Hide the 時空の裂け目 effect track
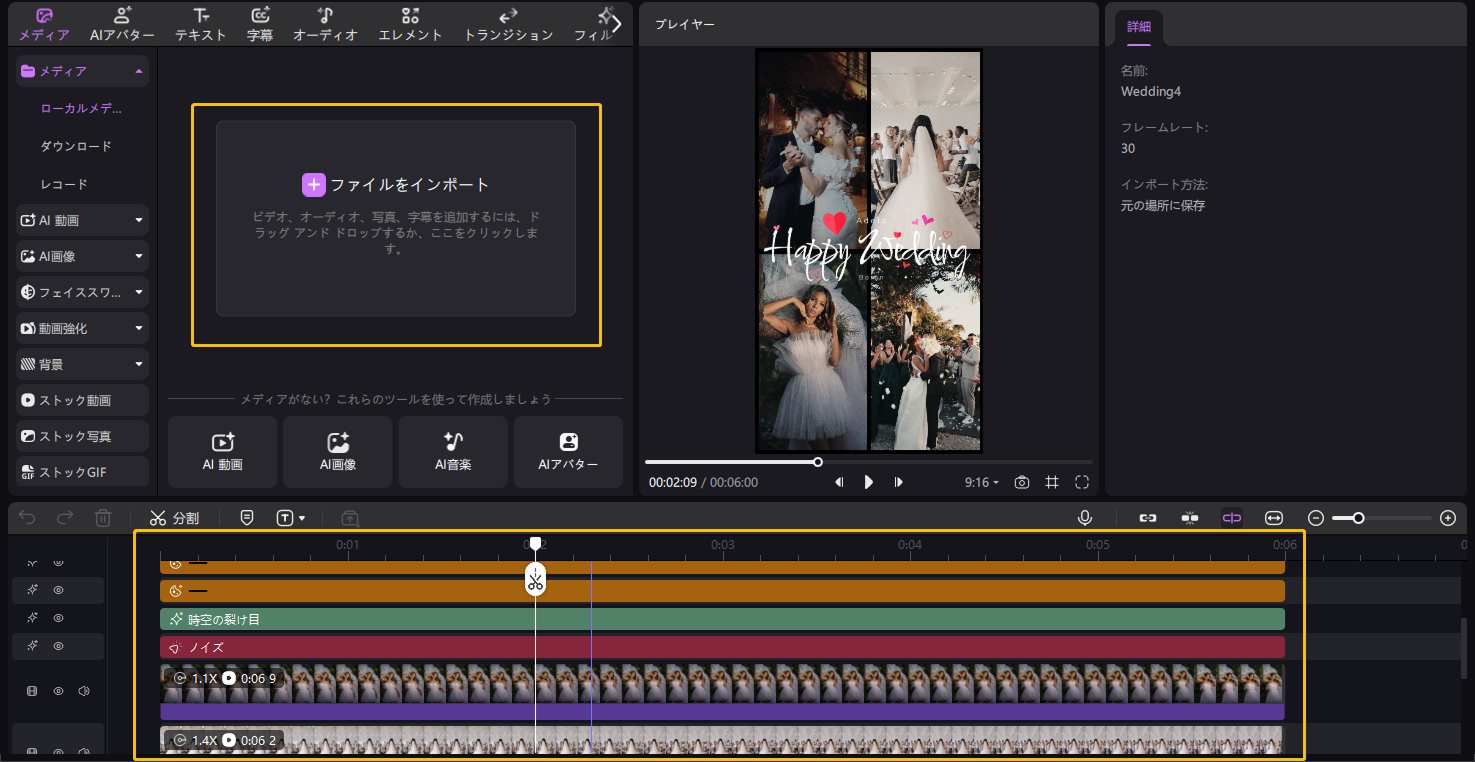Image resolution: width=1475 pixels, height=762 pixels. point(59,618)
